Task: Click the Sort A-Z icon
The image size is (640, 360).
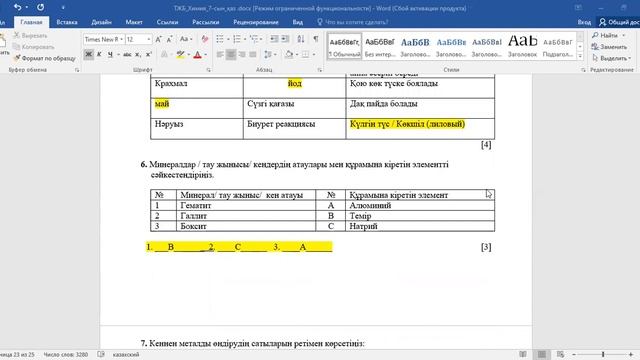Action: point(301,39)
